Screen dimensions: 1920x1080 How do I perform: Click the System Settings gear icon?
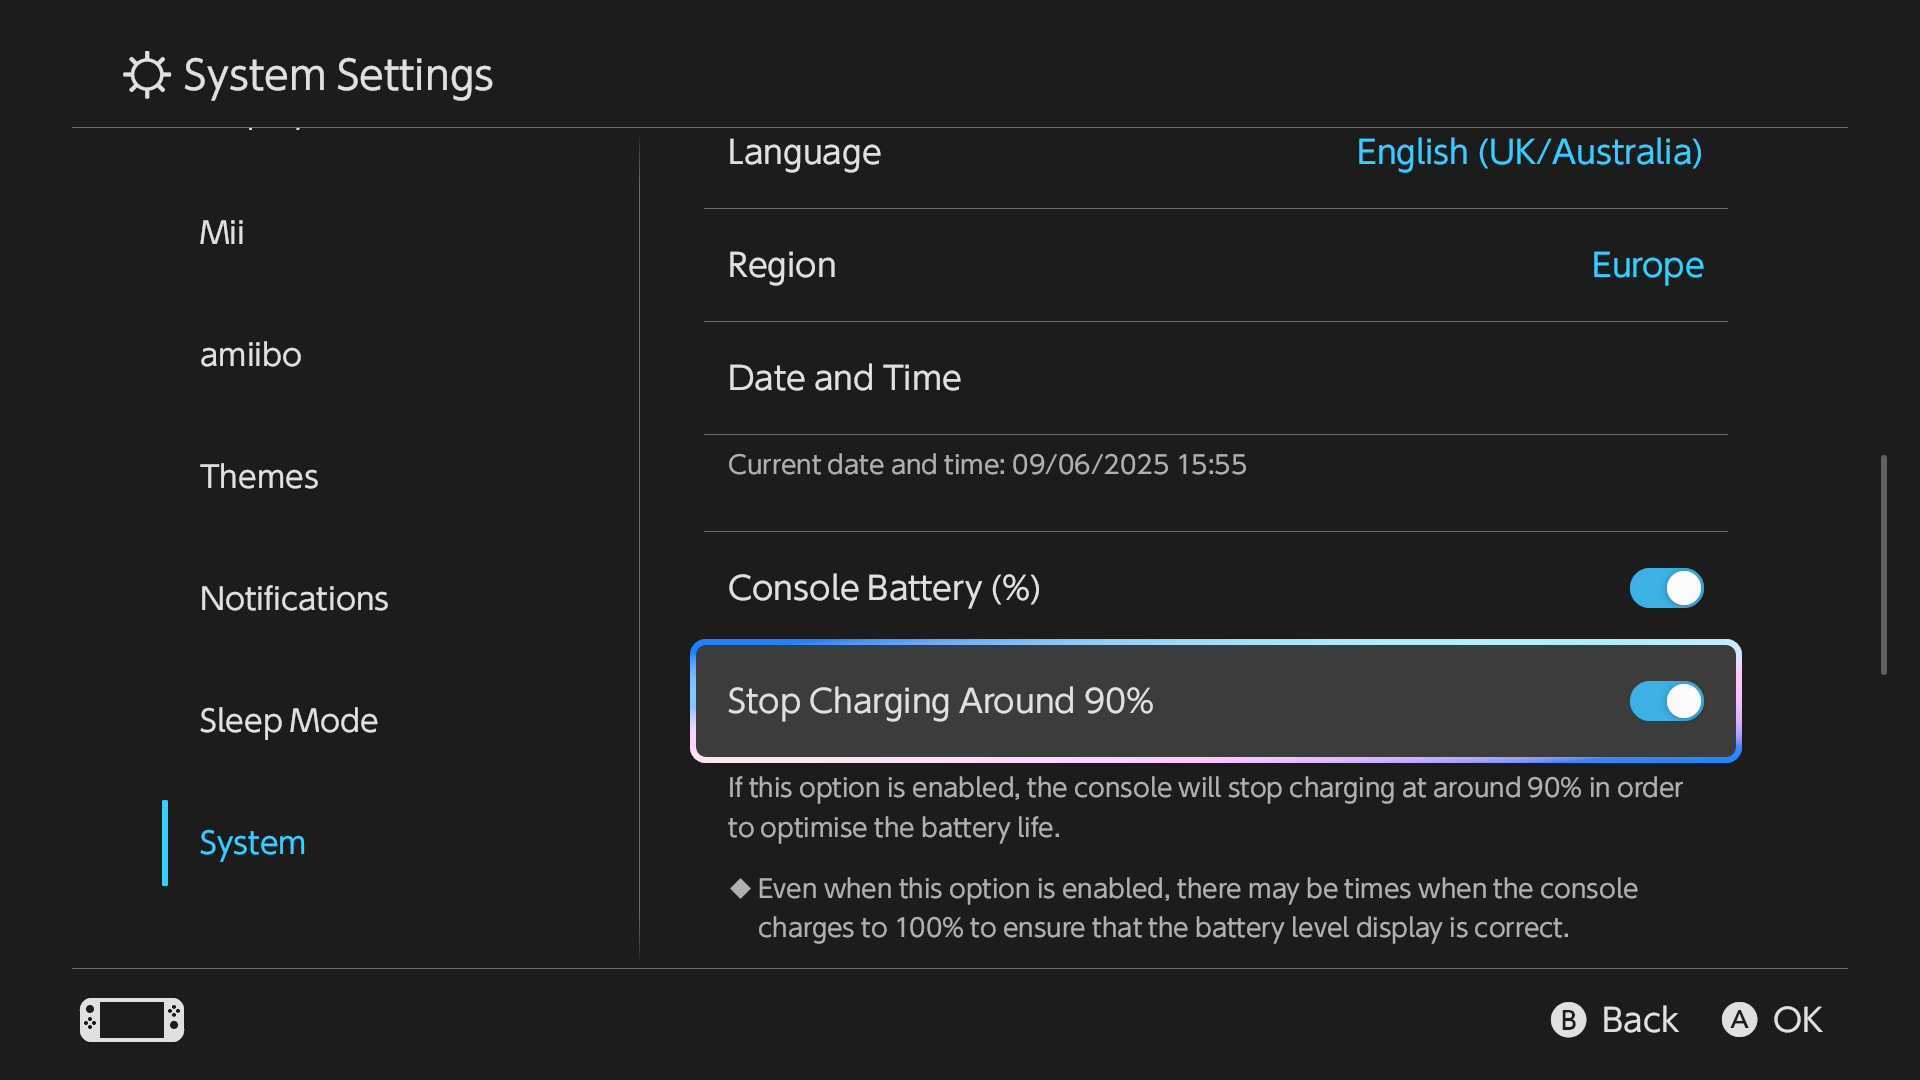pos(147,75)
